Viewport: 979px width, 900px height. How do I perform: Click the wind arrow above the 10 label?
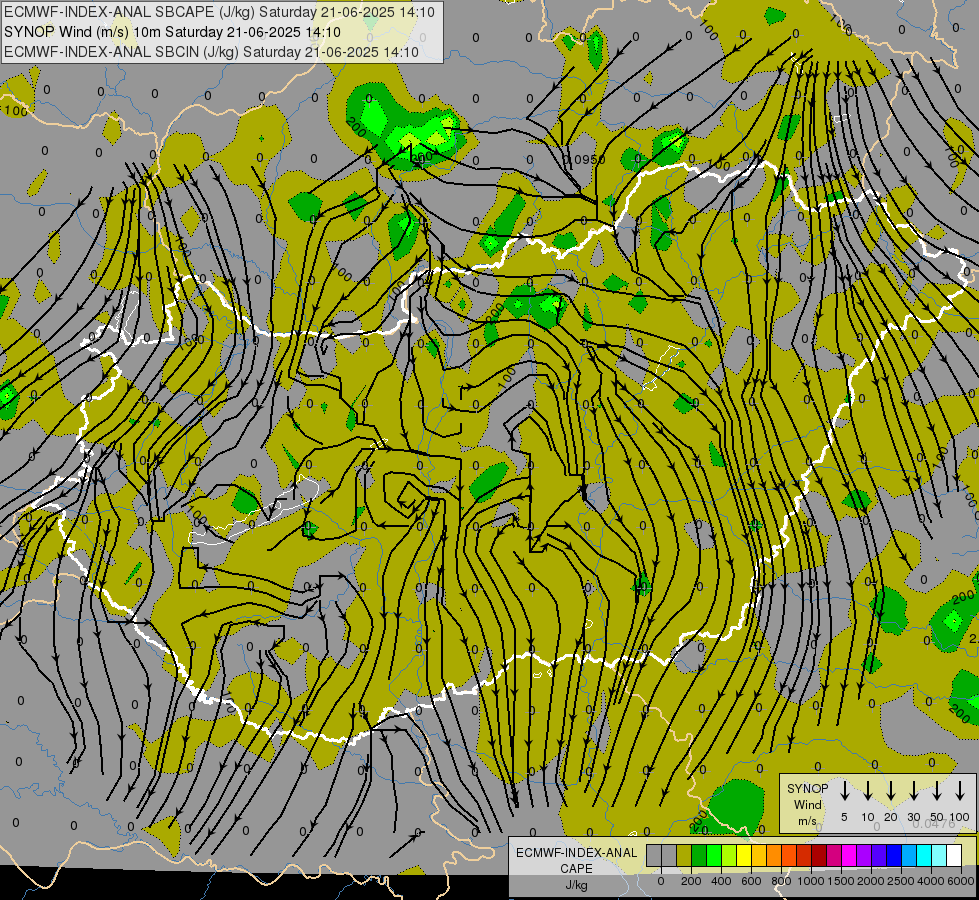click(x=868, y=791)
